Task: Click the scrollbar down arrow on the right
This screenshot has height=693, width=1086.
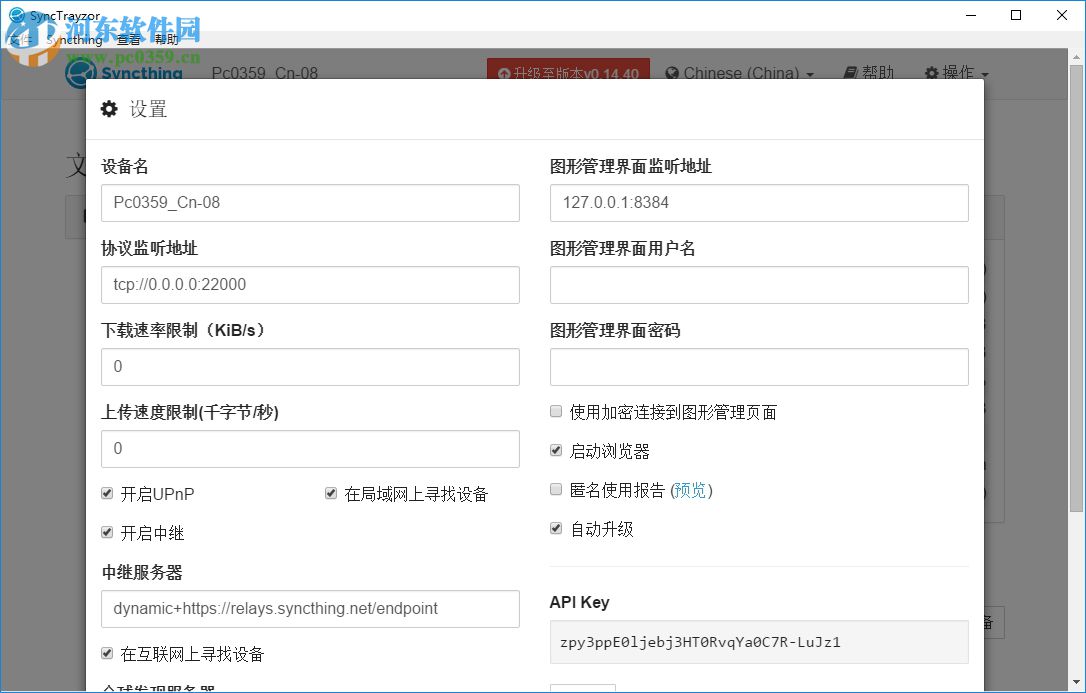Action: [1077, 683]
